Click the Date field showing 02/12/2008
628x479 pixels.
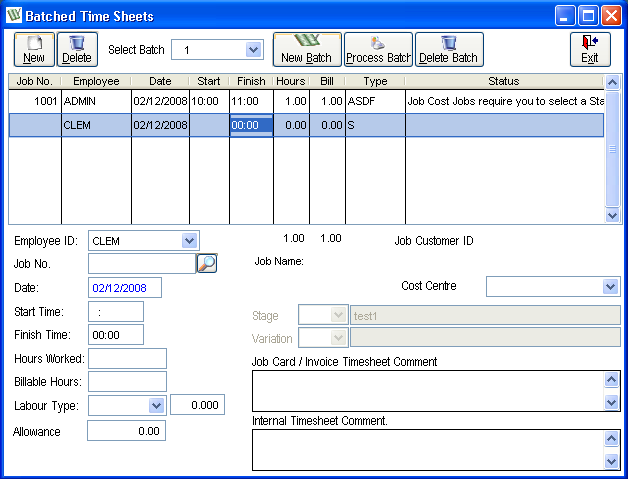click(x=125, y=288)
